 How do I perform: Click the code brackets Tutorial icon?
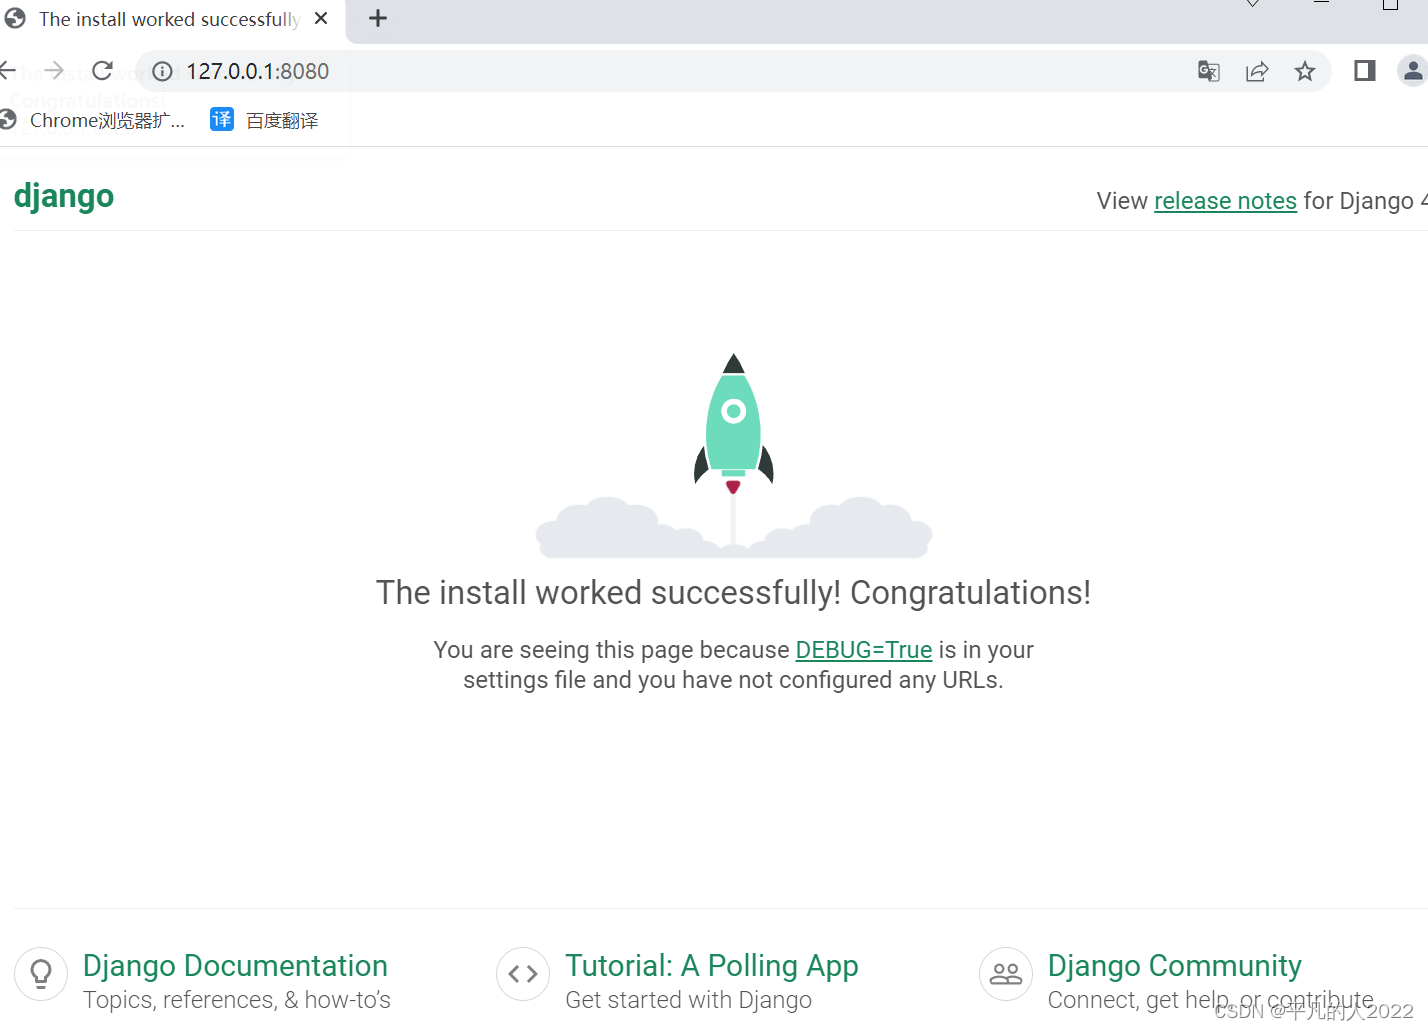[x=523, y=974]
